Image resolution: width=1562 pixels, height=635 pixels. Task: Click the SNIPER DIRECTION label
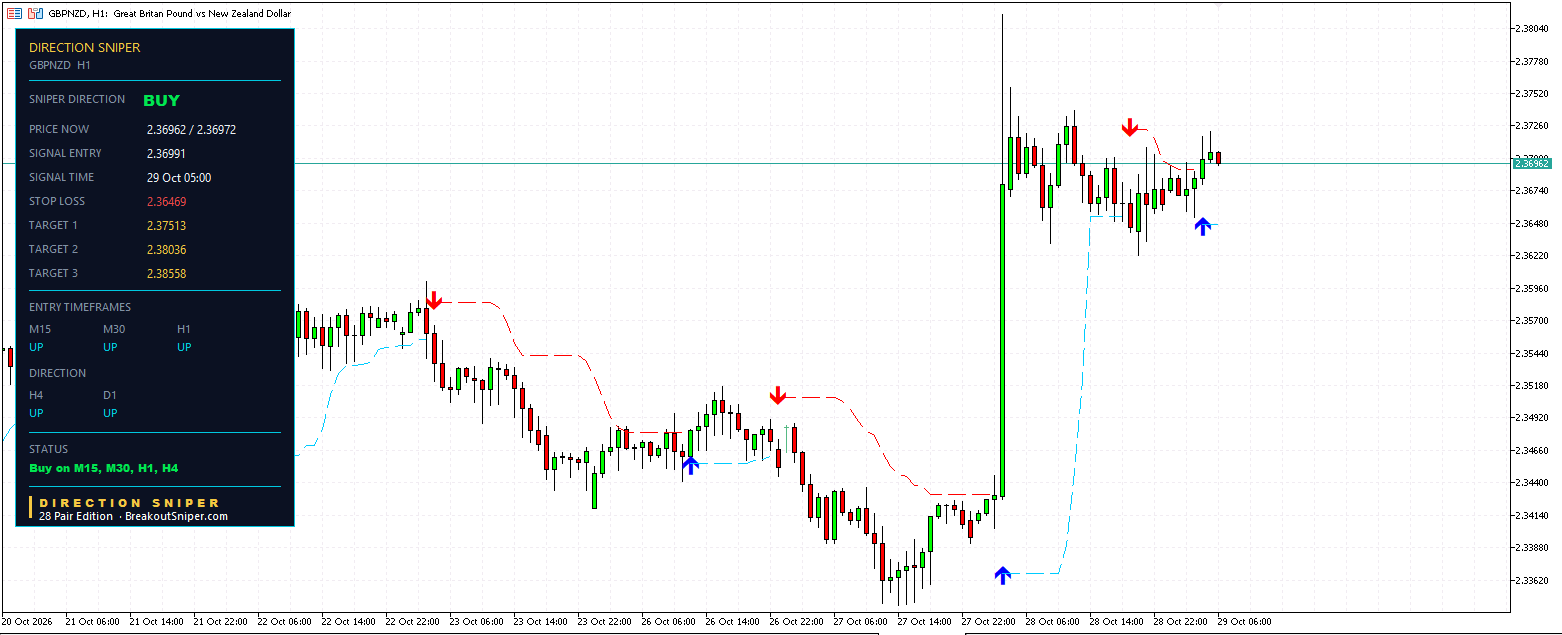click(x=77, y=99)
